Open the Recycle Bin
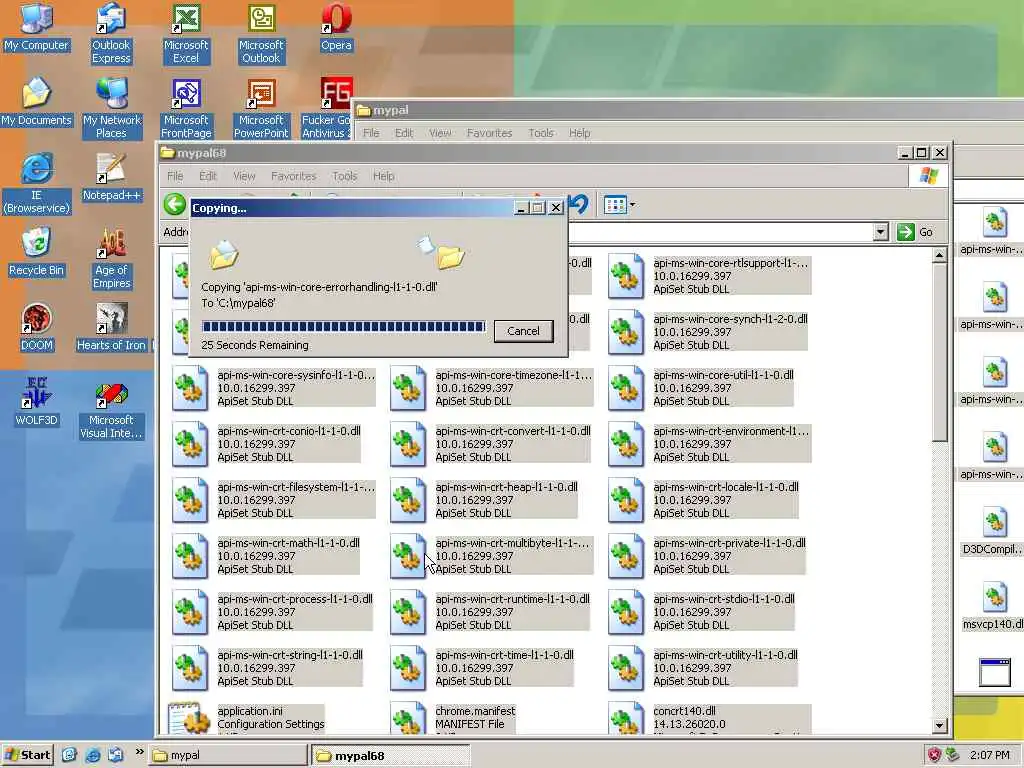This screenshot has height=768, width=1024. tap(36, 253)
